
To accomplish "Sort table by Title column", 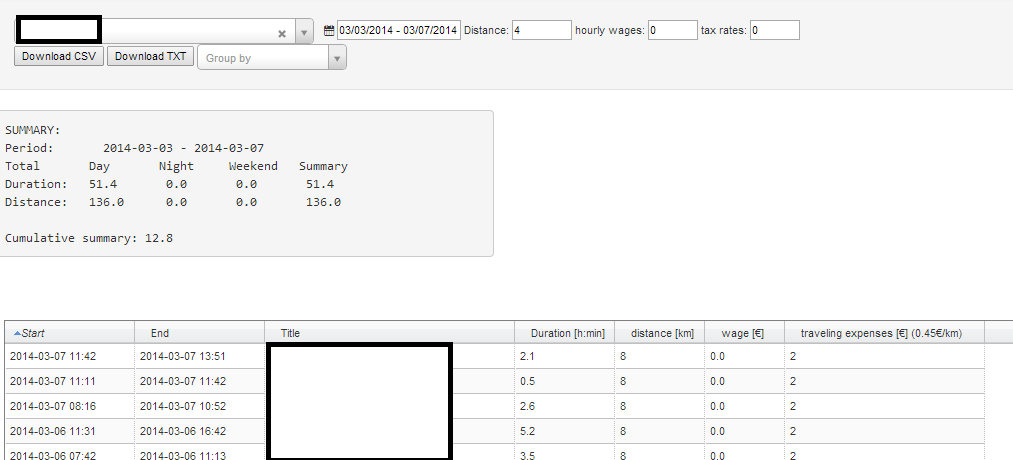I will point(390,333).
